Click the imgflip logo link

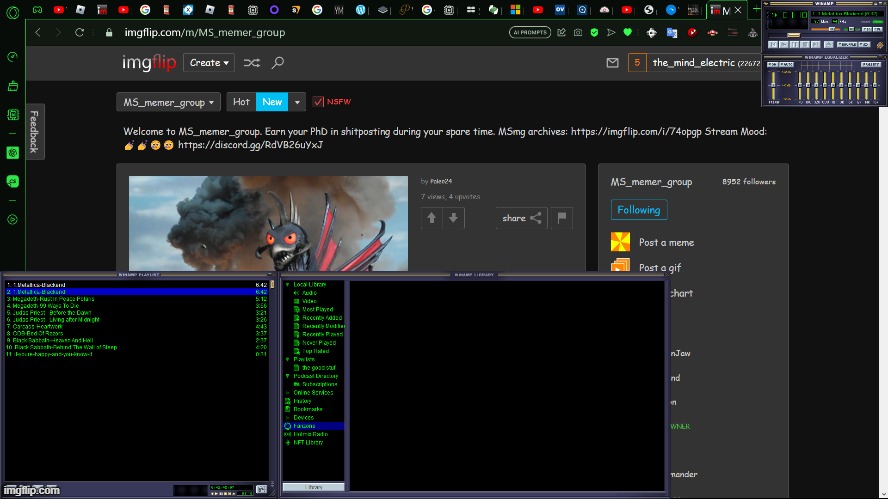150,63
